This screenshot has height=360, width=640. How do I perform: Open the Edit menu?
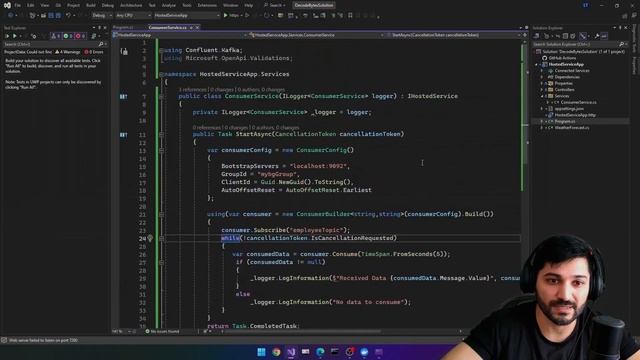click(31, 5)
